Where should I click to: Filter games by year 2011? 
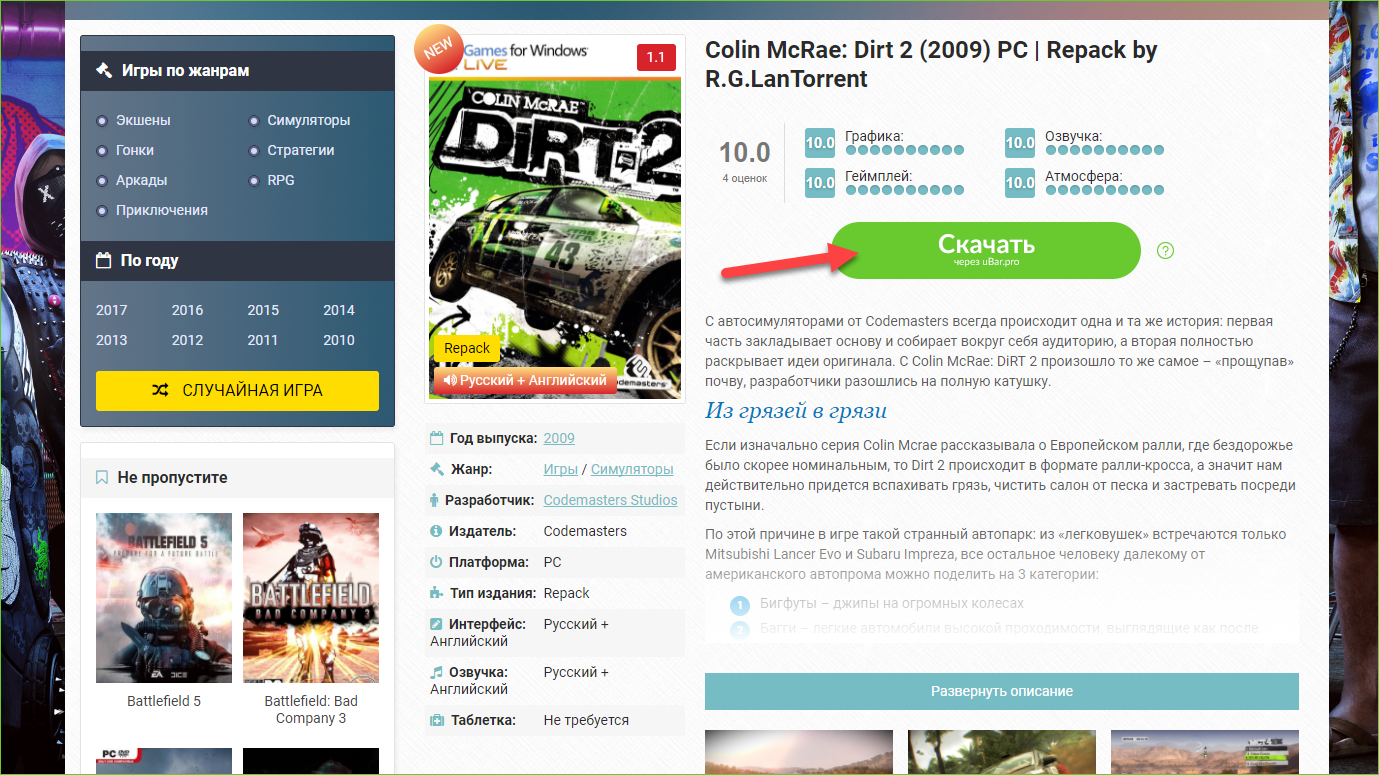click(263, 340)
